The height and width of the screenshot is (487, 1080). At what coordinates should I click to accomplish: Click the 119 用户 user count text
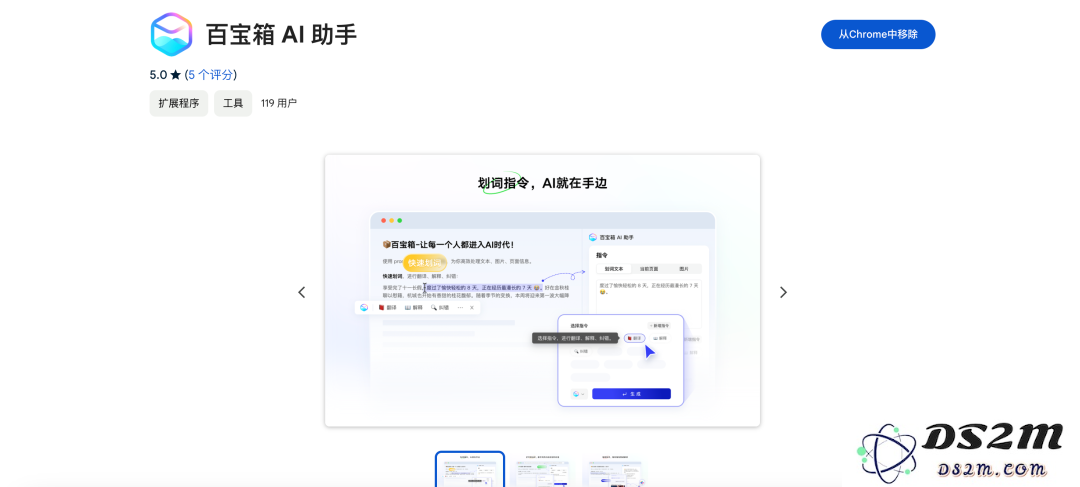coord(279,103)
